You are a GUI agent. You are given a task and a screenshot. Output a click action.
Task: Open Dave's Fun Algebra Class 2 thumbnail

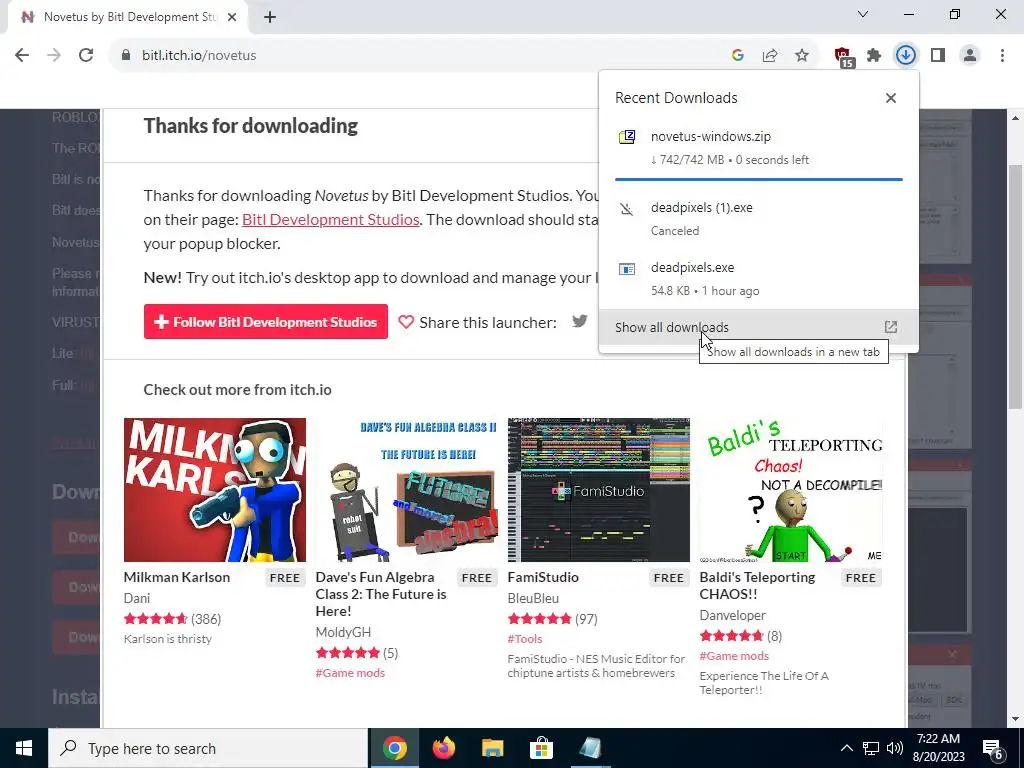tap(407, 490)
